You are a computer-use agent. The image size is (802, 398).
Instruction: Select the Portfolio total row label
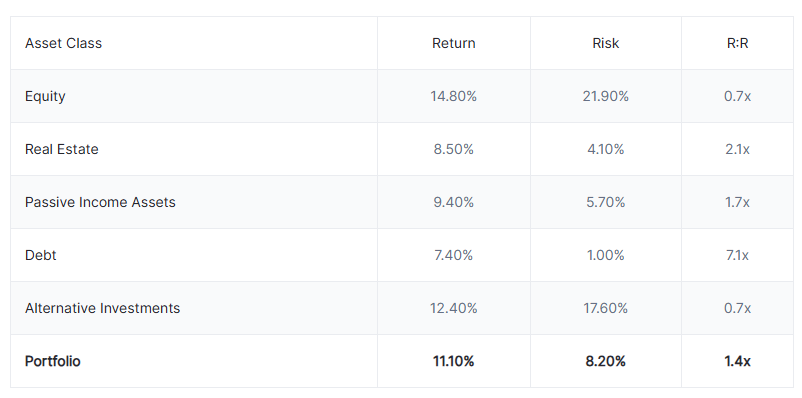[x=53, y=361]
